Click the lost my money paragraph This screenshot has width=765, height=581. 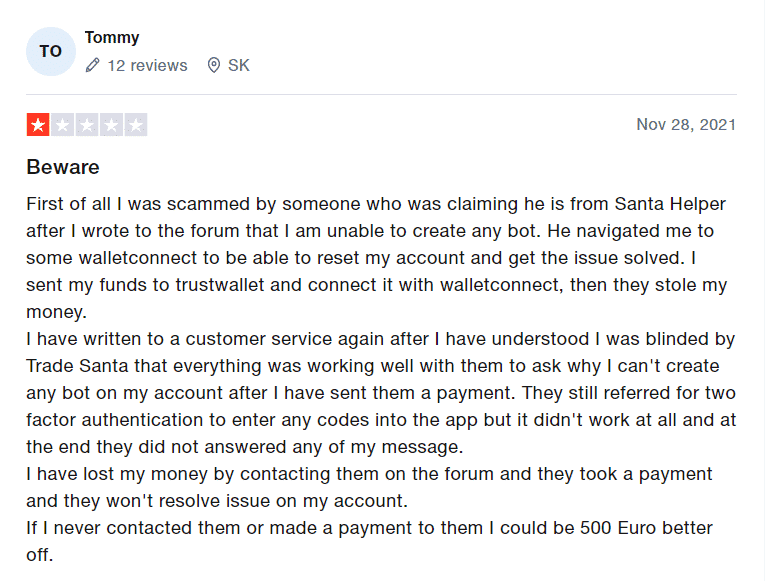(x=369, y=487)
